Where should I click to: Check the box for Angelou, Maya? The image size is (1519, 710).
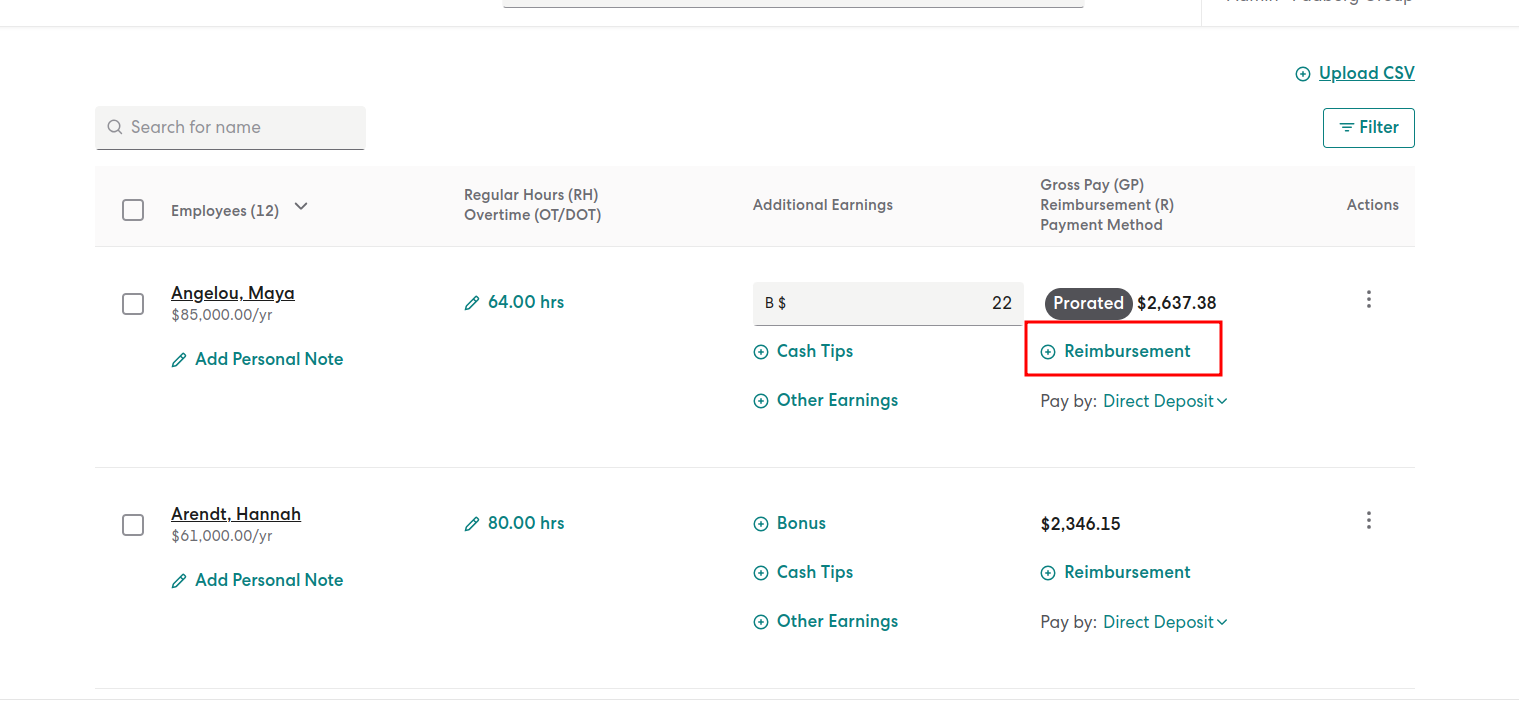pyautogui.click(x=133, y=304)
